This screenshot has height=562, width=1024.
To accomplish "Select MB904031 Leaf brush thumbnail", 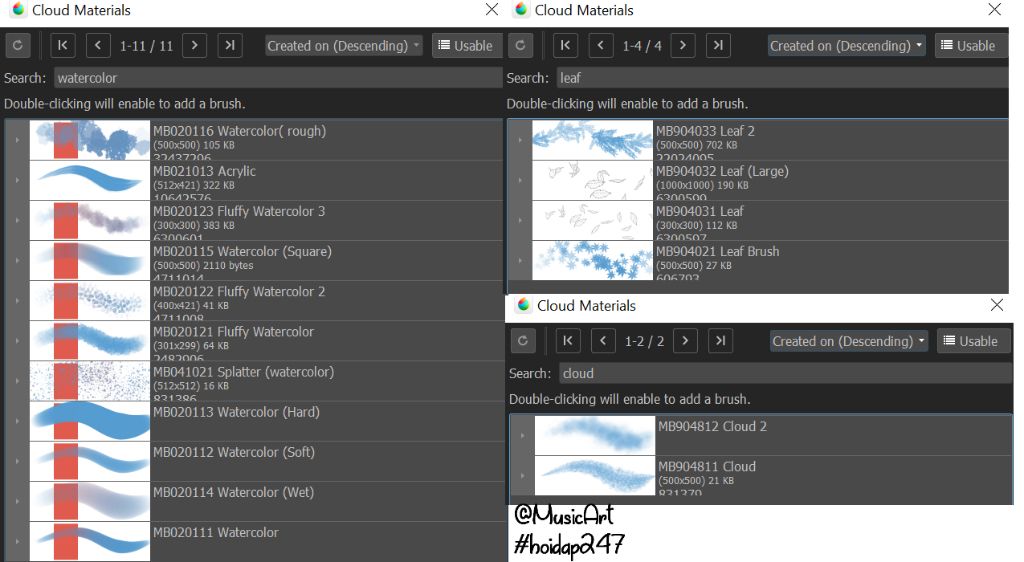I will (592, 220).
